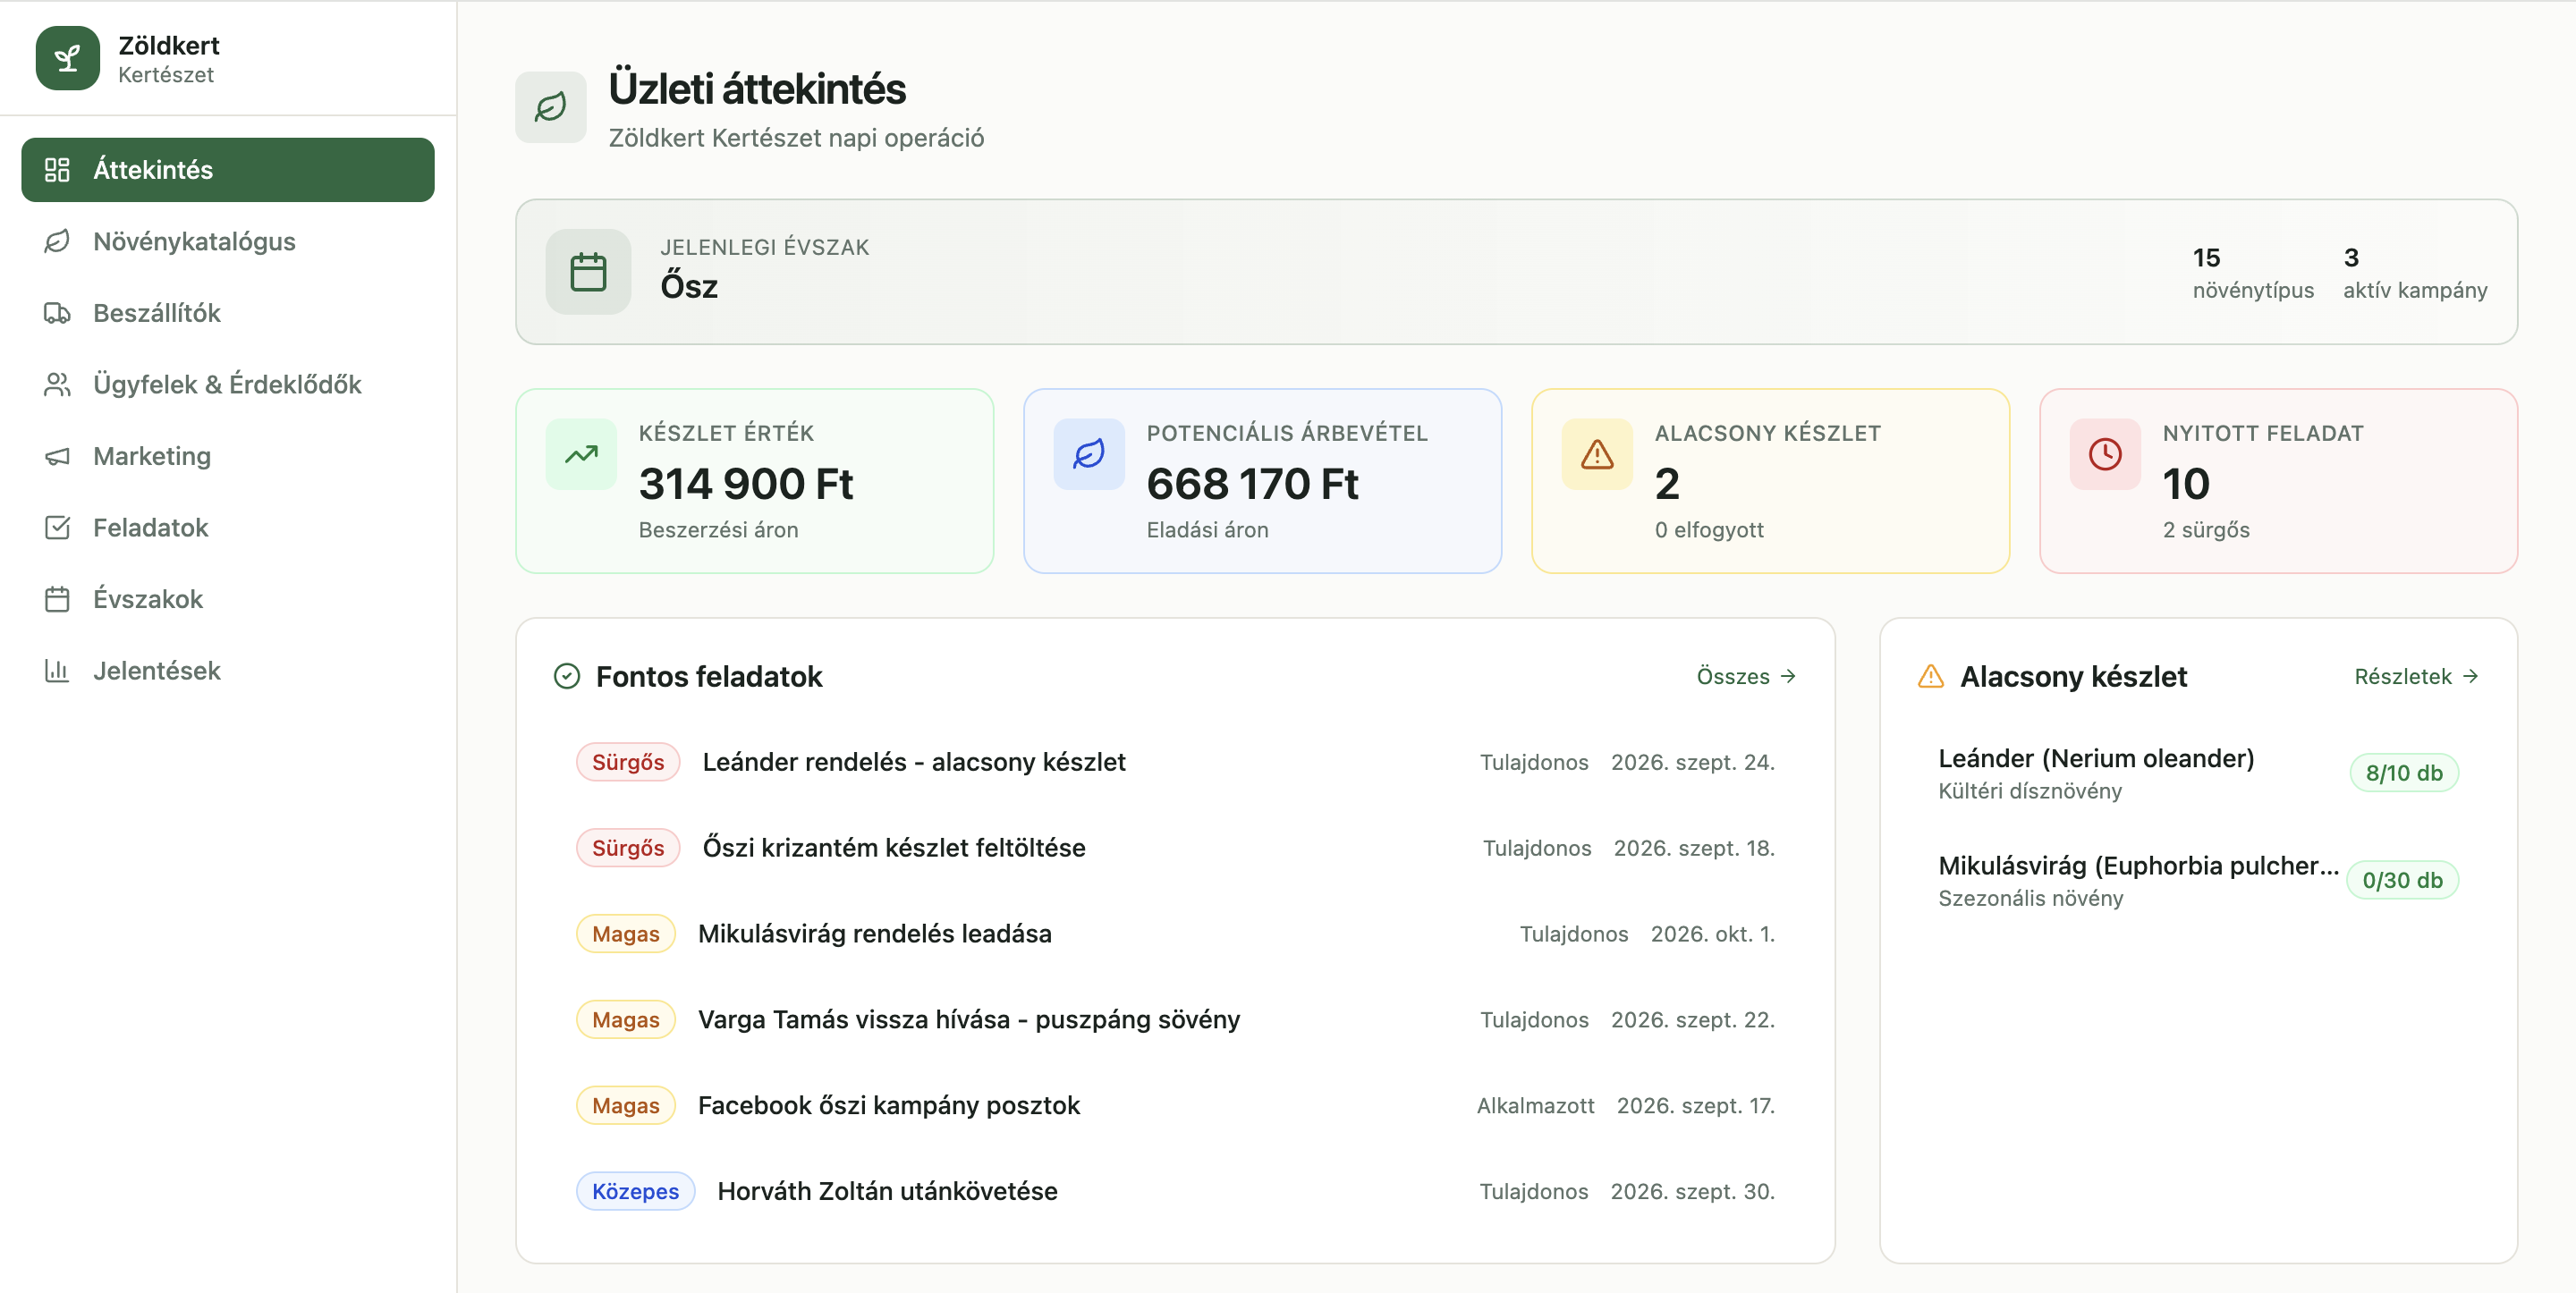Screen dimensions: 2576x1293
Task: Click the warning icon beside Alacsony készlet panel title
Action: (x=1931, y=677)
